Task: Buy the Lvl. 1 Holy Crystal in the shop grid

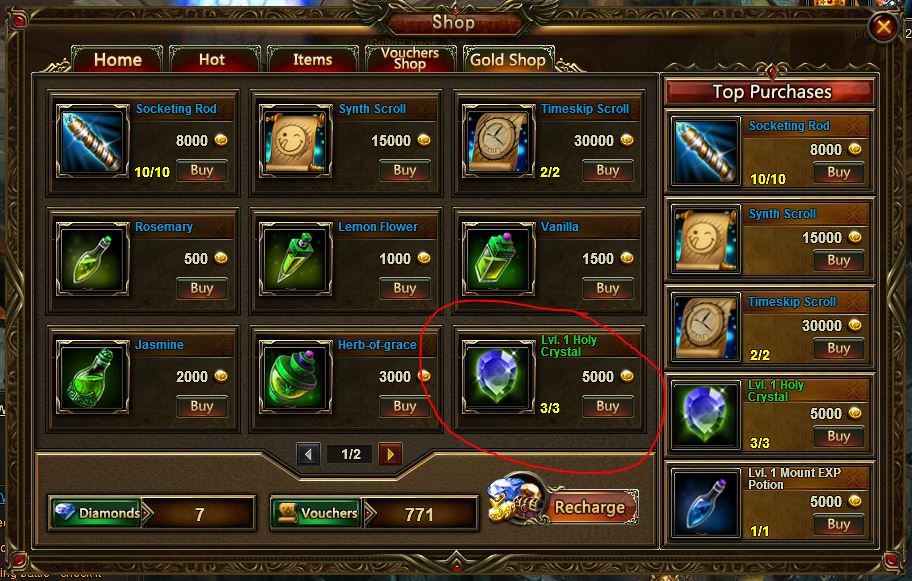Action: tap(607, 407)
